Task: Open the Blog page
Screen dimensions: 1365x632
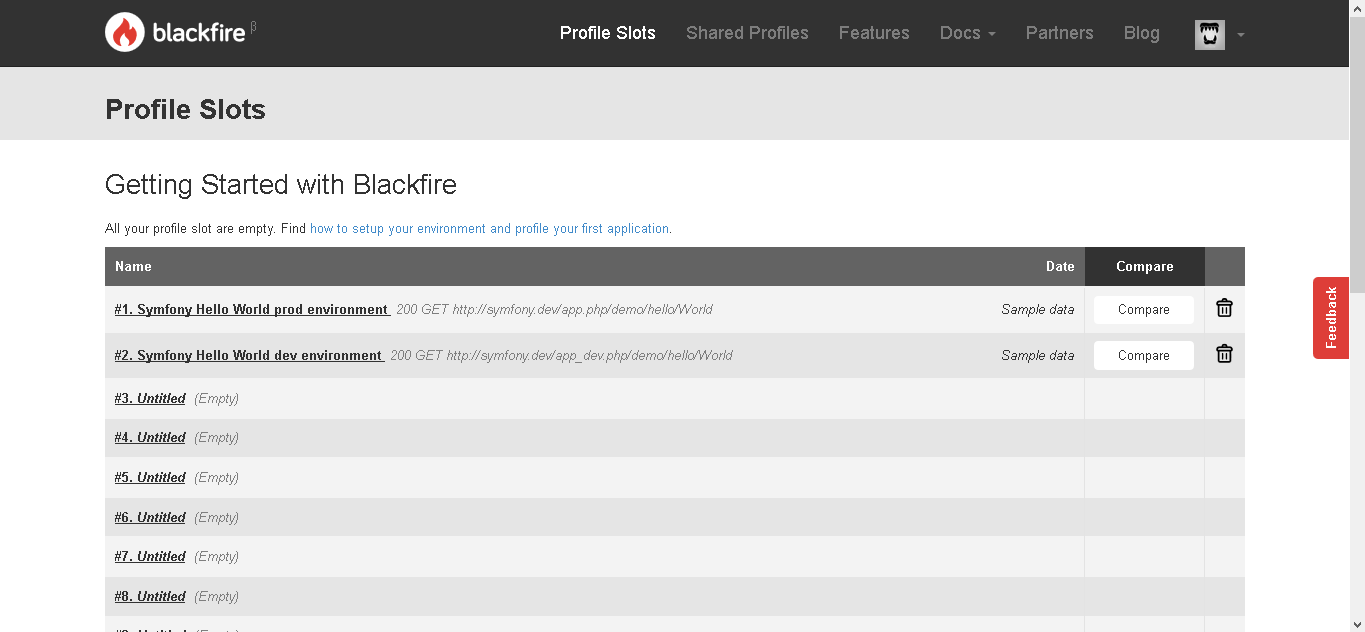Action: coord(1141,33)
